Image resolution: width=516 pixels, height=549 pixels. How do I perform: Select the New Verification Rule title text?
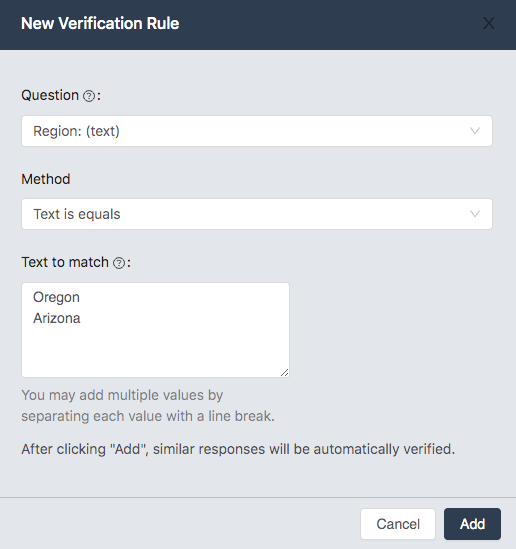coord(100,23)
